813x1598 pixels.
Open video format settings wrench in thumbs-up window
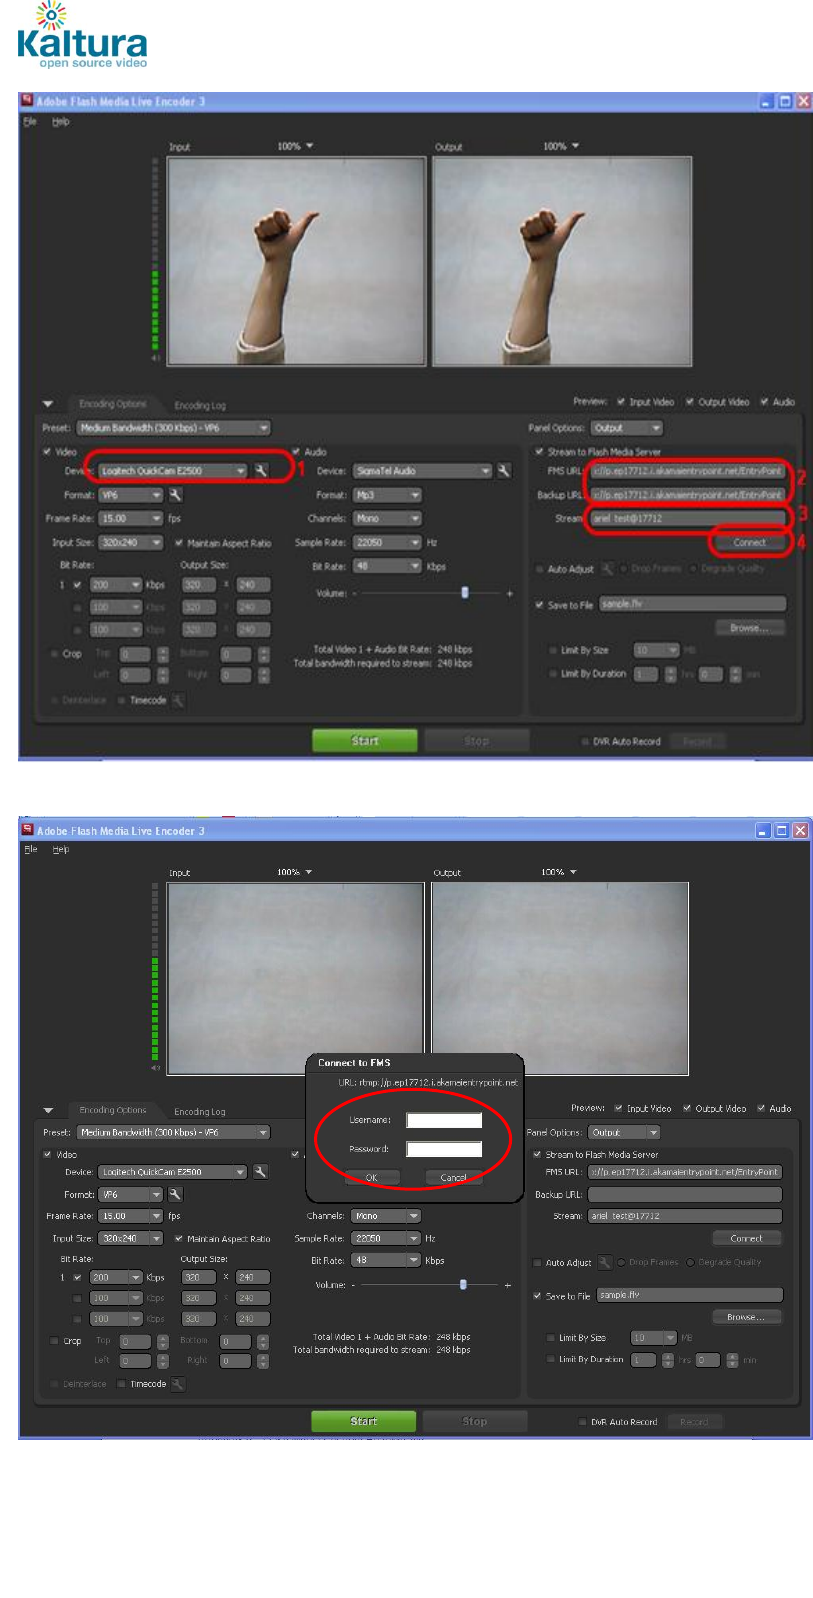(175, 494)
